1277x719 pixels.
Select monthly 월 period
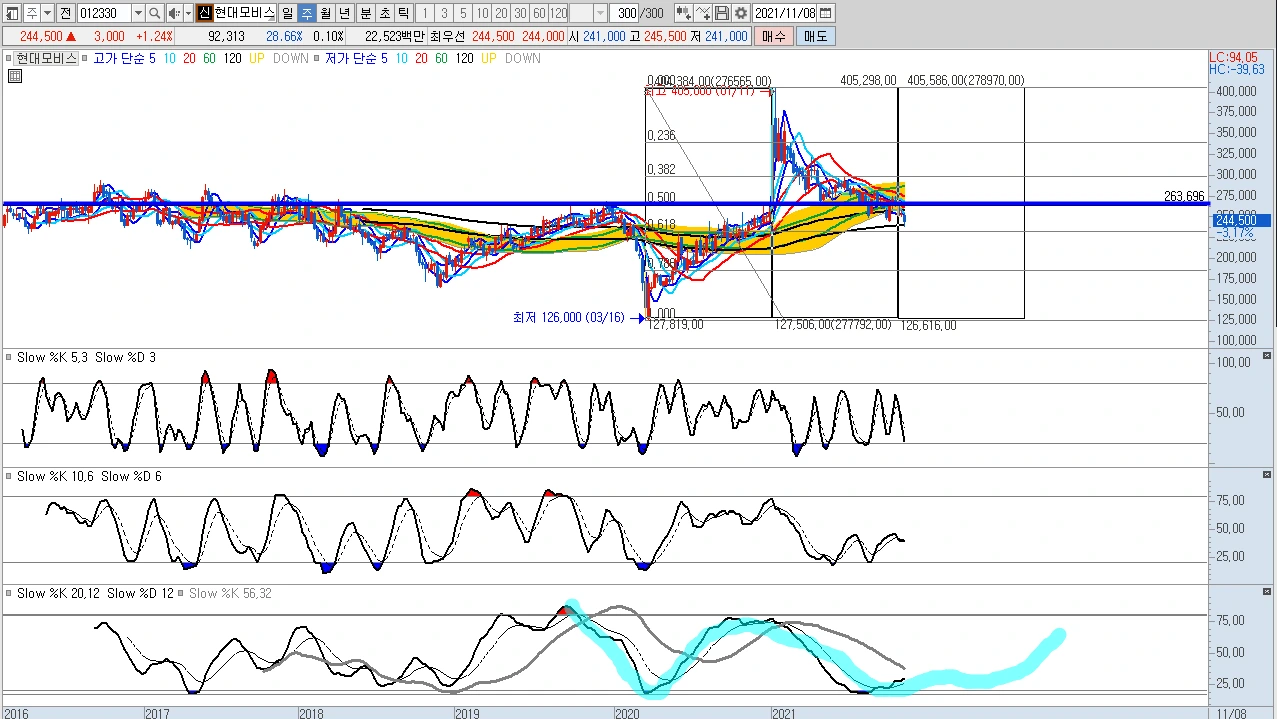point(325,13)
